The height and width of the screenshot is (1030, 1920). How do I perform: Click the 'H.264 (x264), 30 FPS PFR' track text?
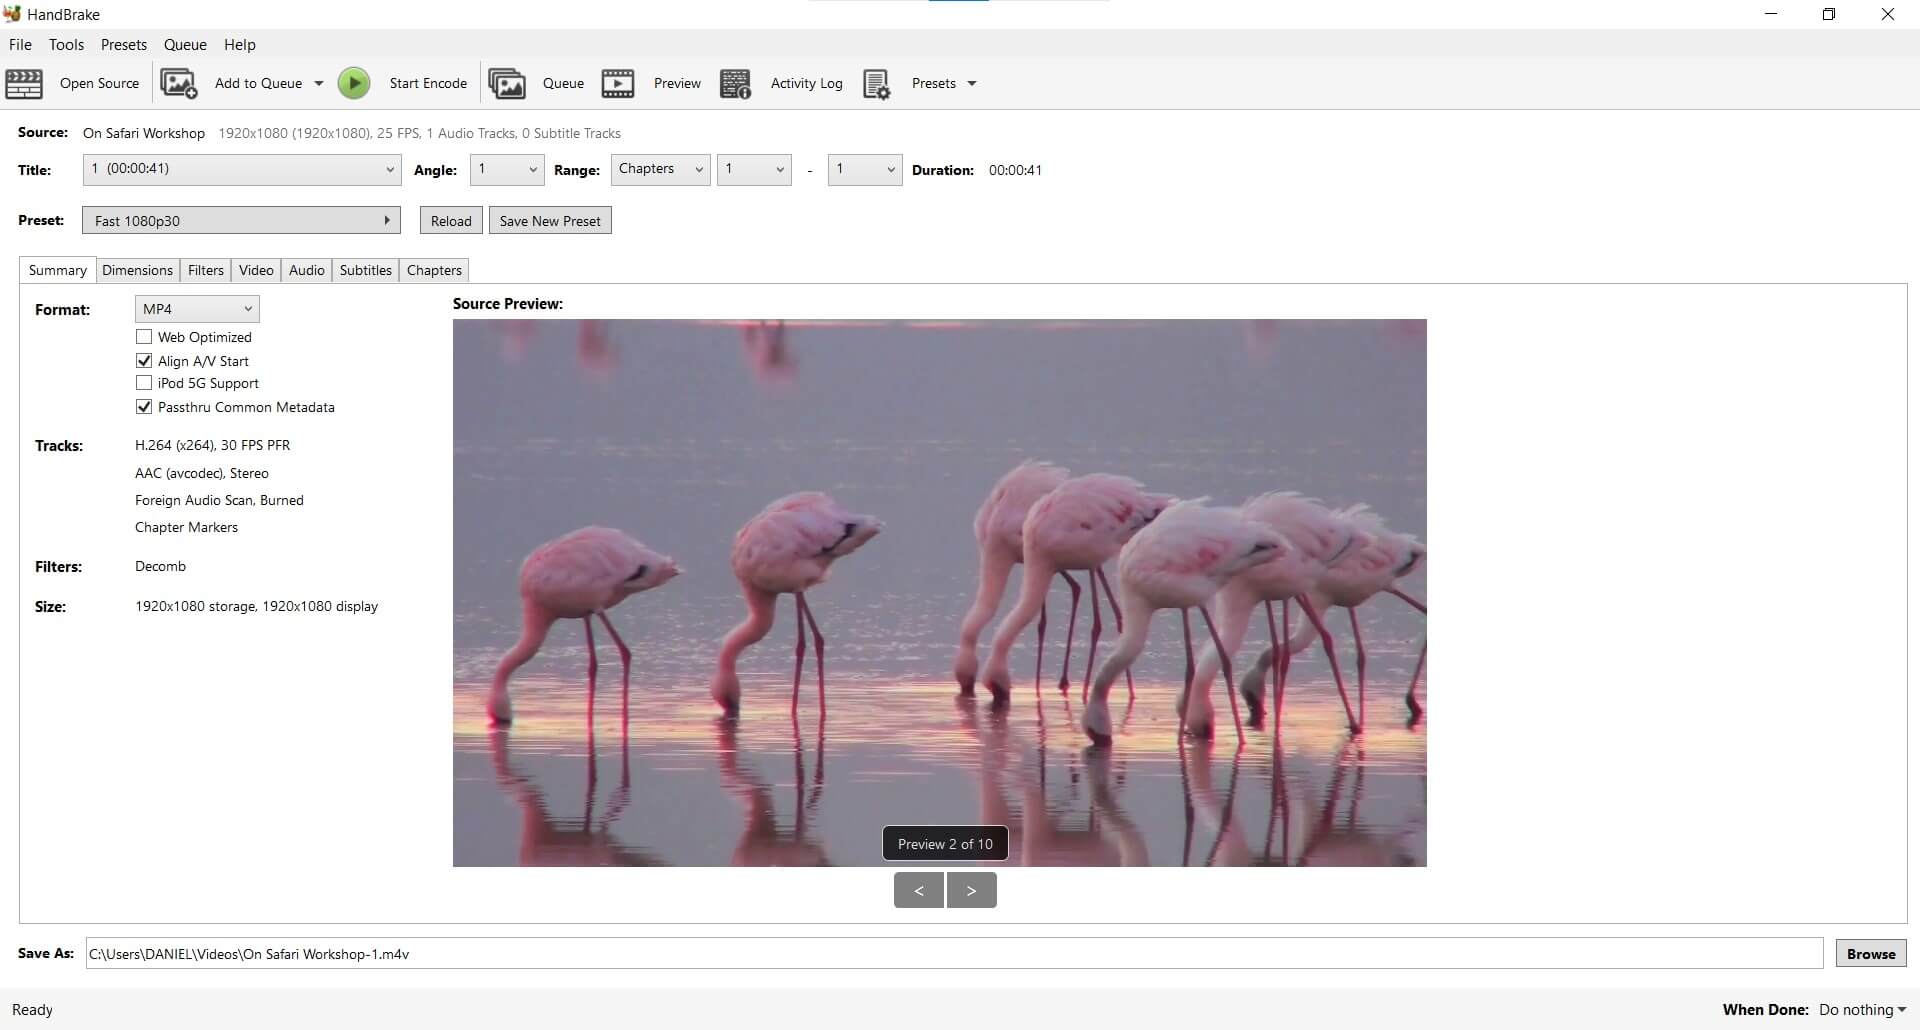(213, 445)
